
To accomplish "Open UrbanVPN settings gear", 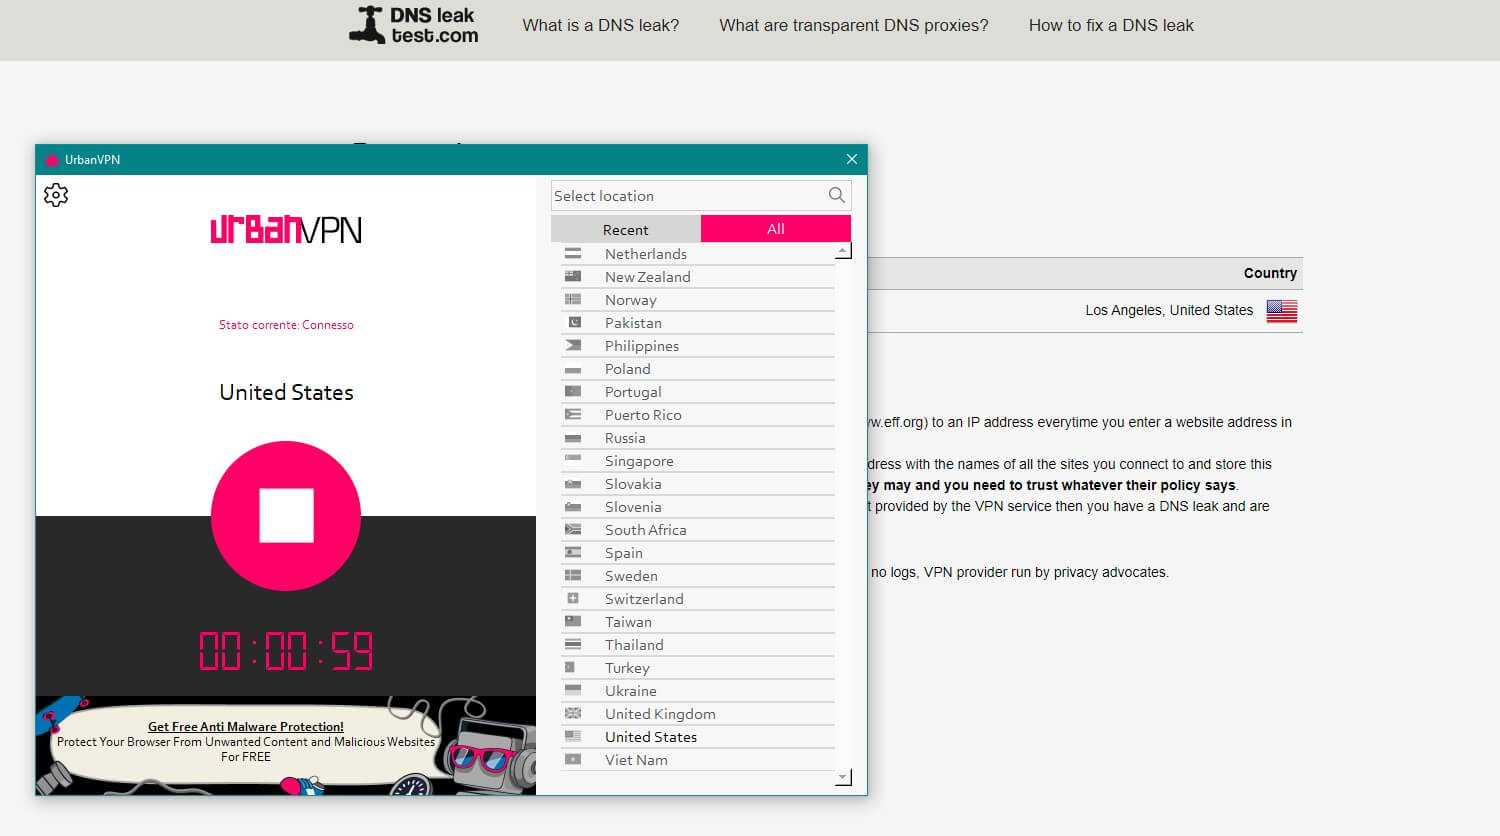I will [56, 195].
